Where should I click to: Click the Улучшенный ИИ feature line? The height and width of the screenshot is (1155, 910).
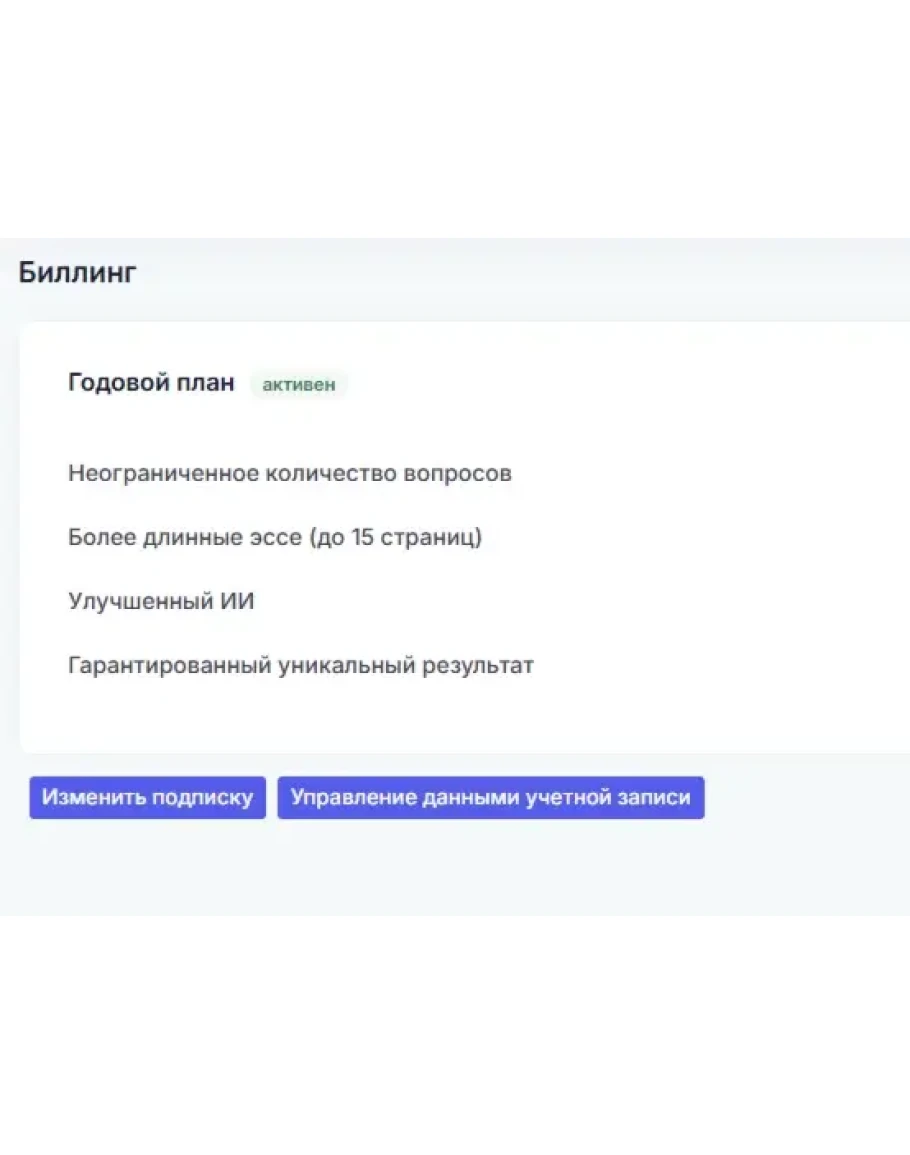click(x=160, y=601)
